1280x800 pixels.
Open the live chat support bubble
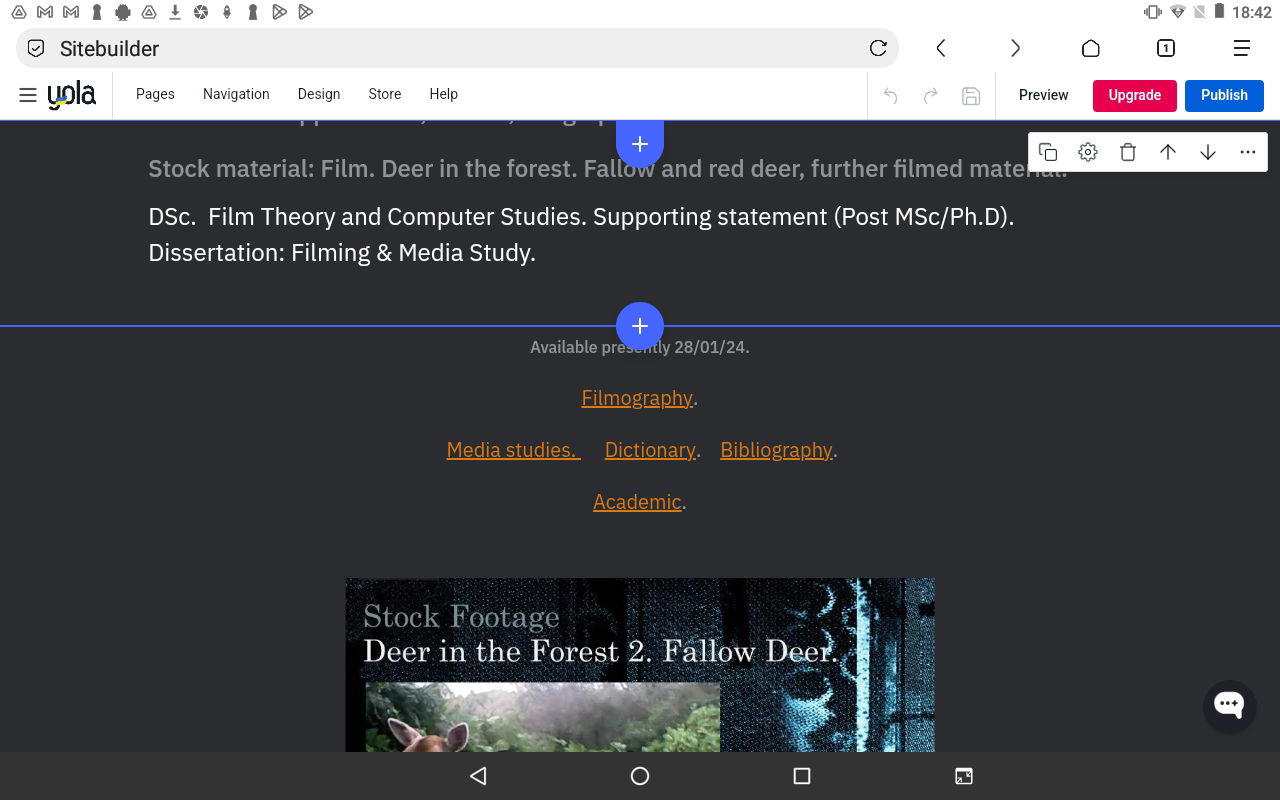(1229, 705)
